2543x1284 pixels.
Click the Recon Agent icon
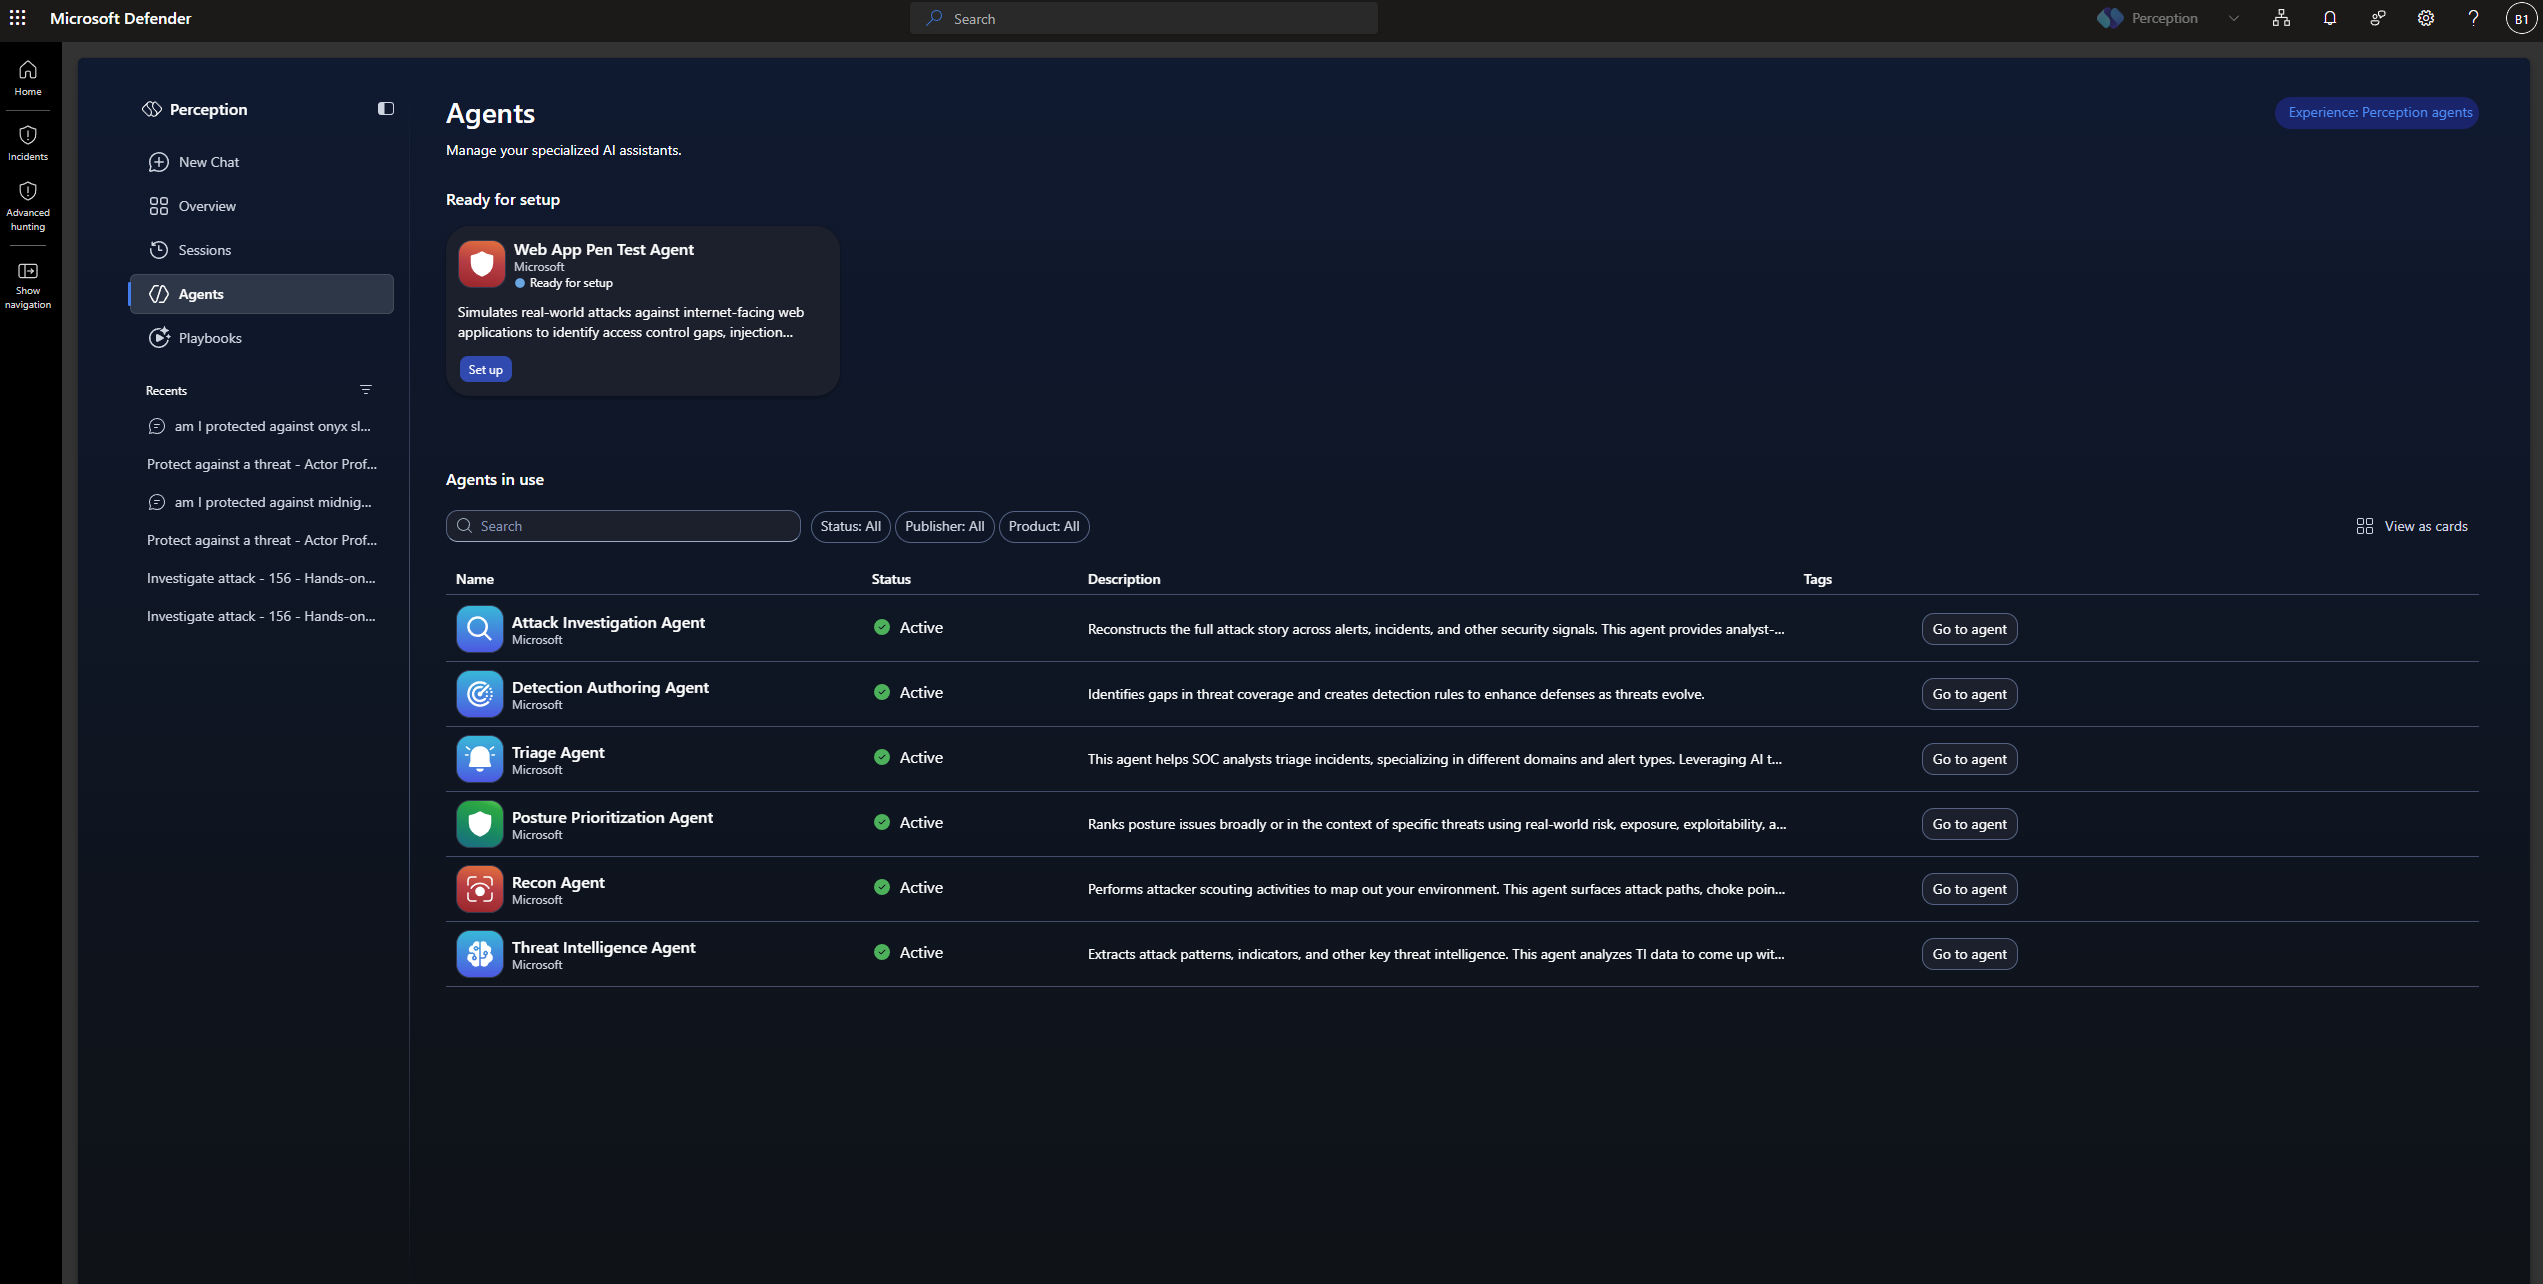(x=480, y=889)
